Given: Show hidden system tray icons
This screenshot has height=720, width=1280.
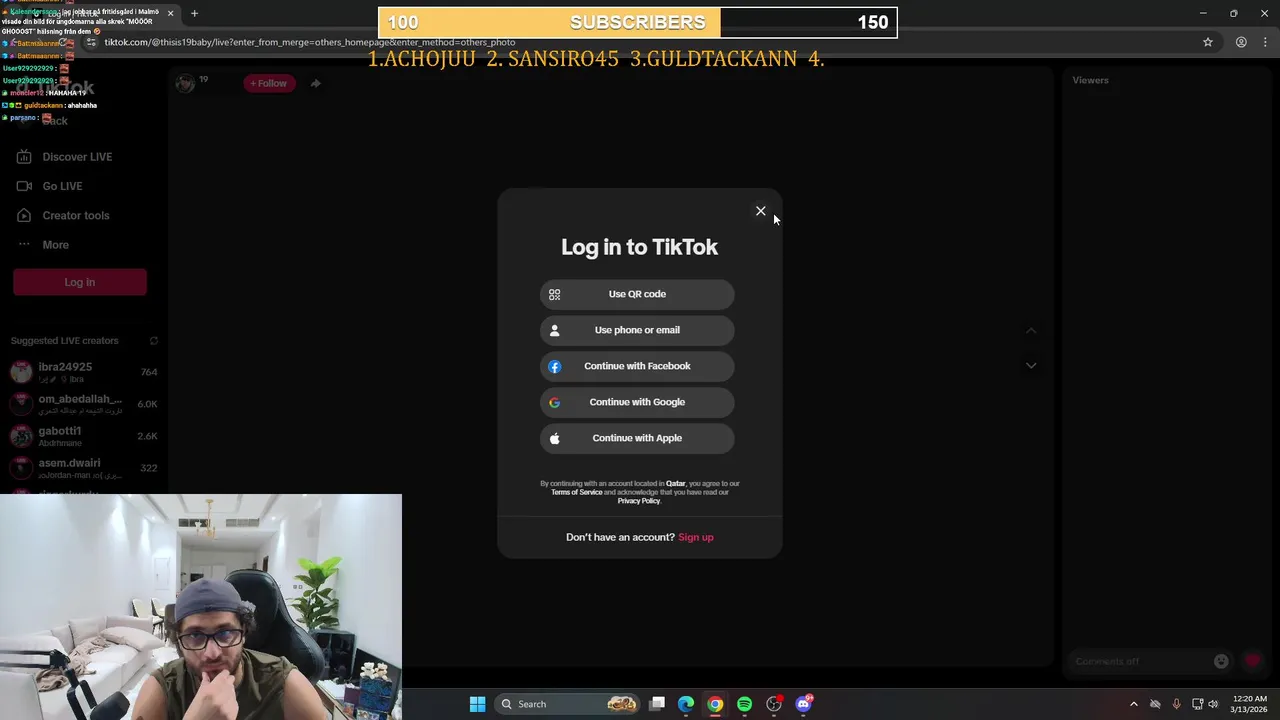Looking at the screenshot, I should pyautogui.click(x=1133, y=704).
